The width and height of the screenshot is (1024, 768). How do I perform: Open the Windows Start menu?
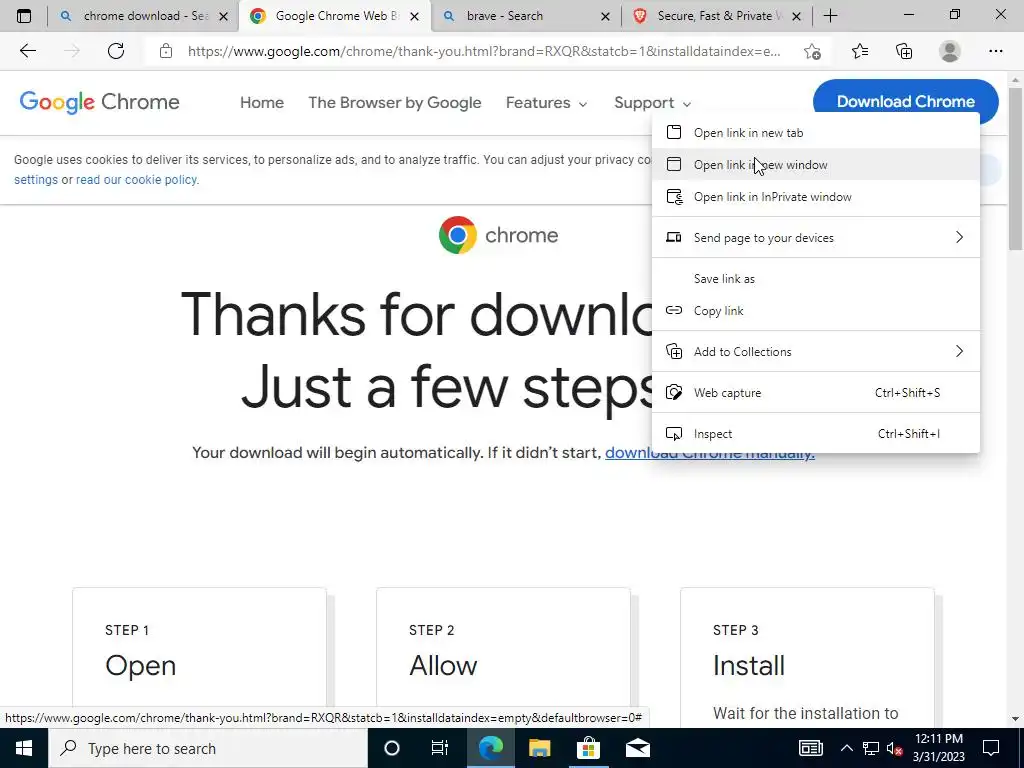pyautogui.click(x=24, y=748)
